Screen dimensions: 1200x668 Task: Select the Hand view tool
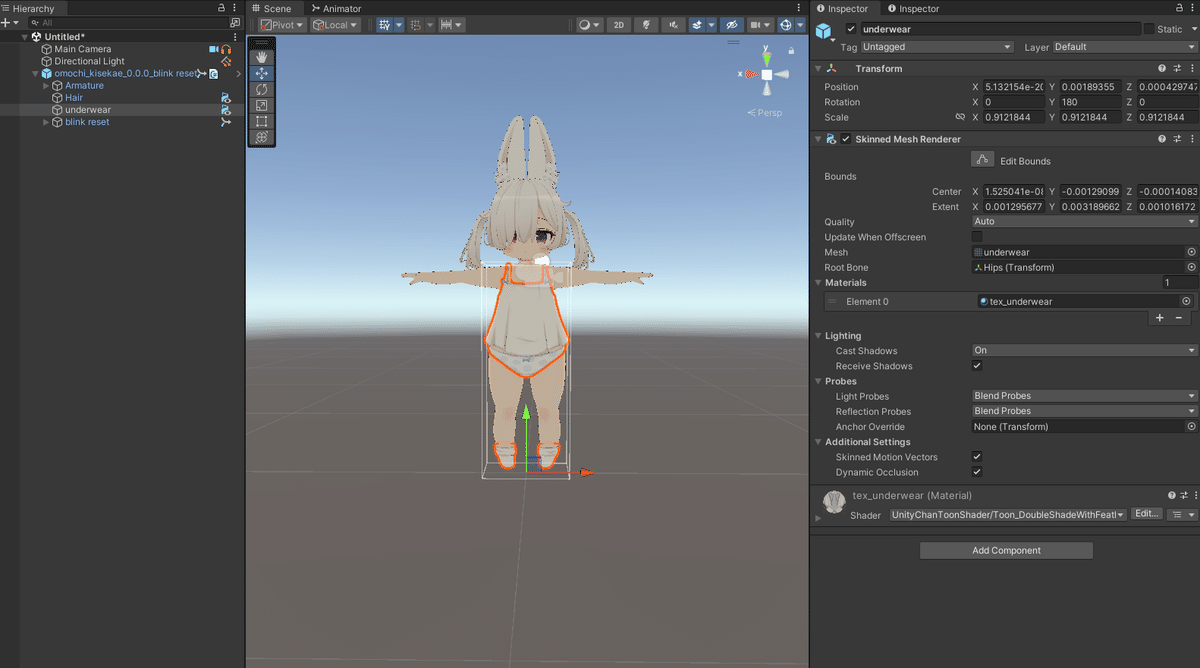(261, 57)
